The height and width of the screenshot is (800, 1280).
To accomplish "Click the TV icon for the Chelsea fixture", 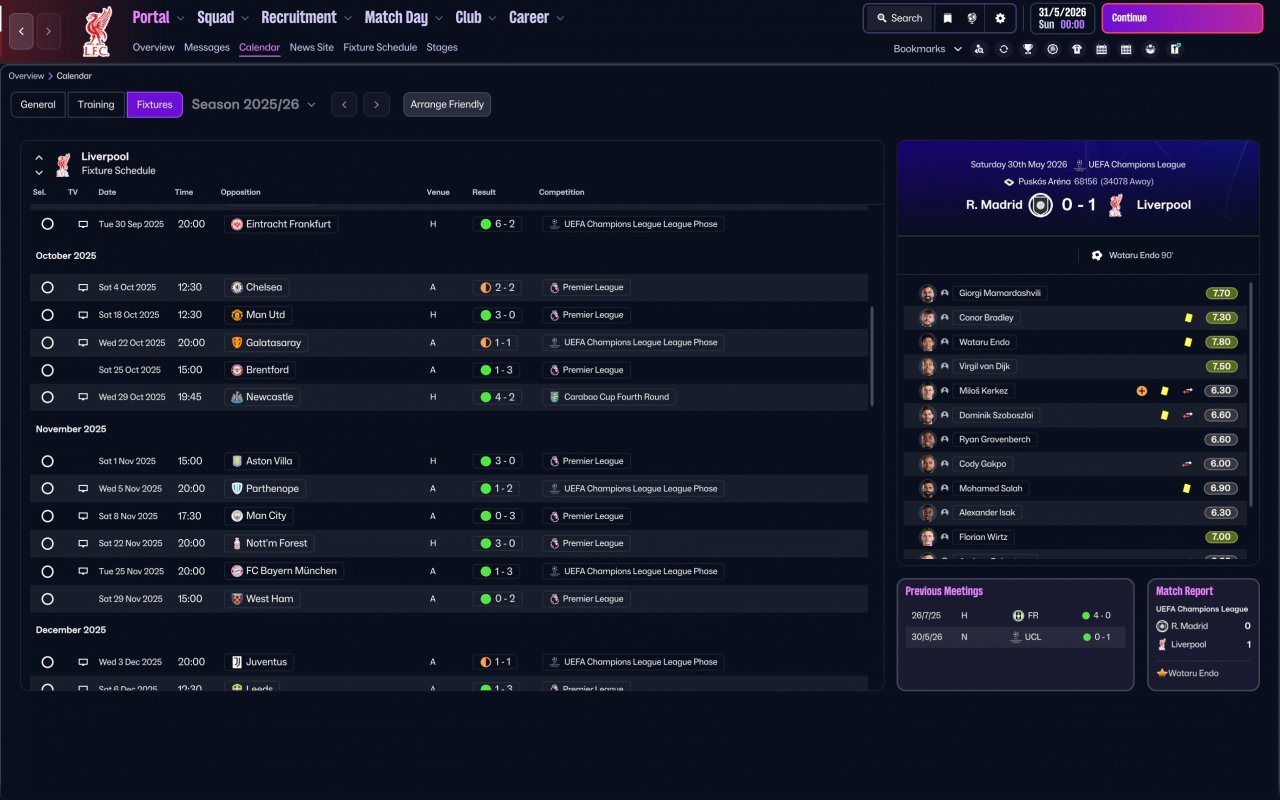I will 83,288.
